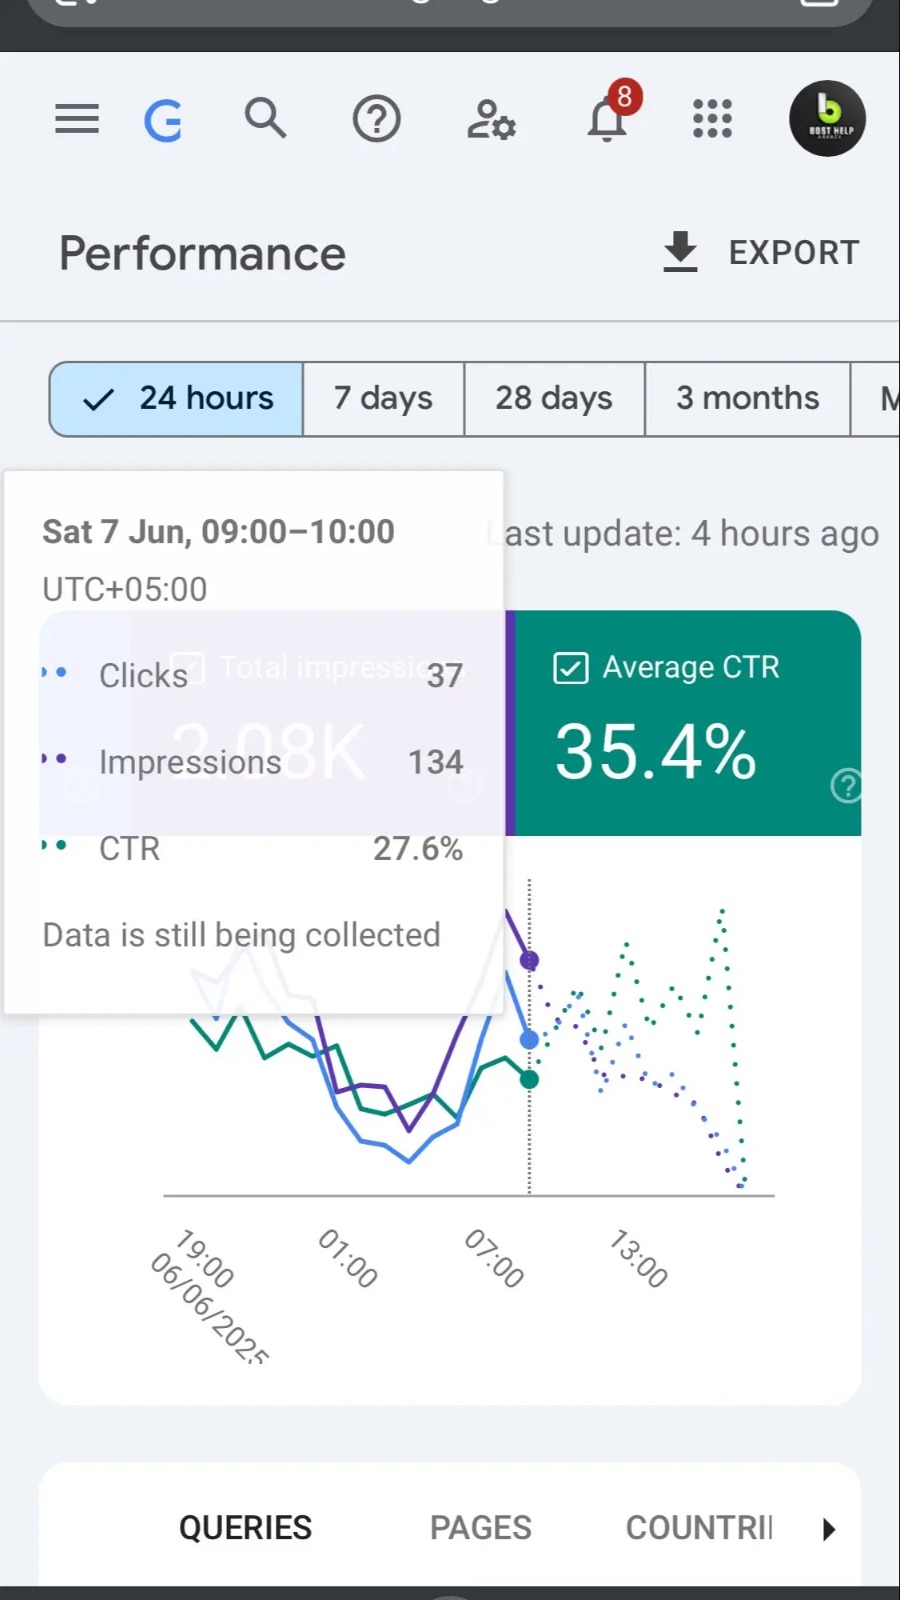The image size is (900, 1600).
Task: Toggle the Average CTR checkbox
Action: [x=571, y=668]
